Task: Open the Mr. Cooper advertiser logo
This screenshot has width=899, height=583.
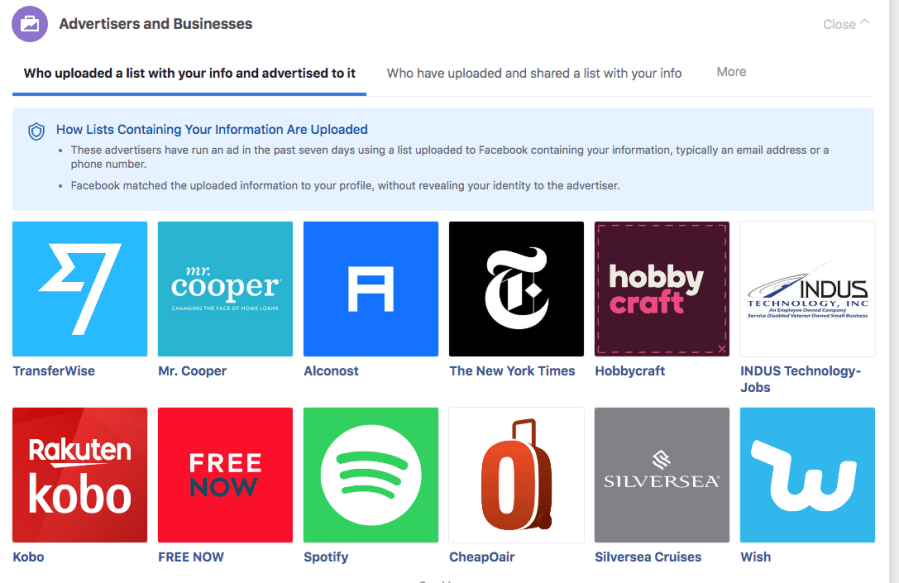Action: [x=225, y=289]
